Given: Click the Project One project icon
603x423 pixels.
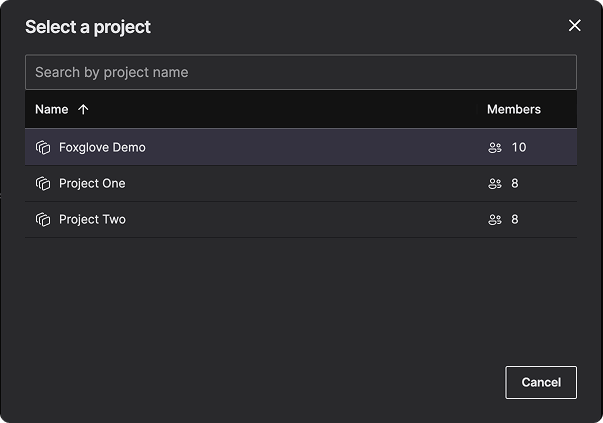Looking at the screenshot, I should (43, 184).
